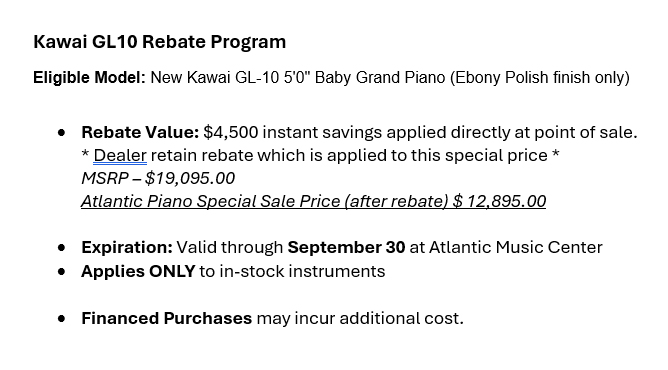
Task: Click the Ebony Polish finish only text
Action: tap(540, 77)
